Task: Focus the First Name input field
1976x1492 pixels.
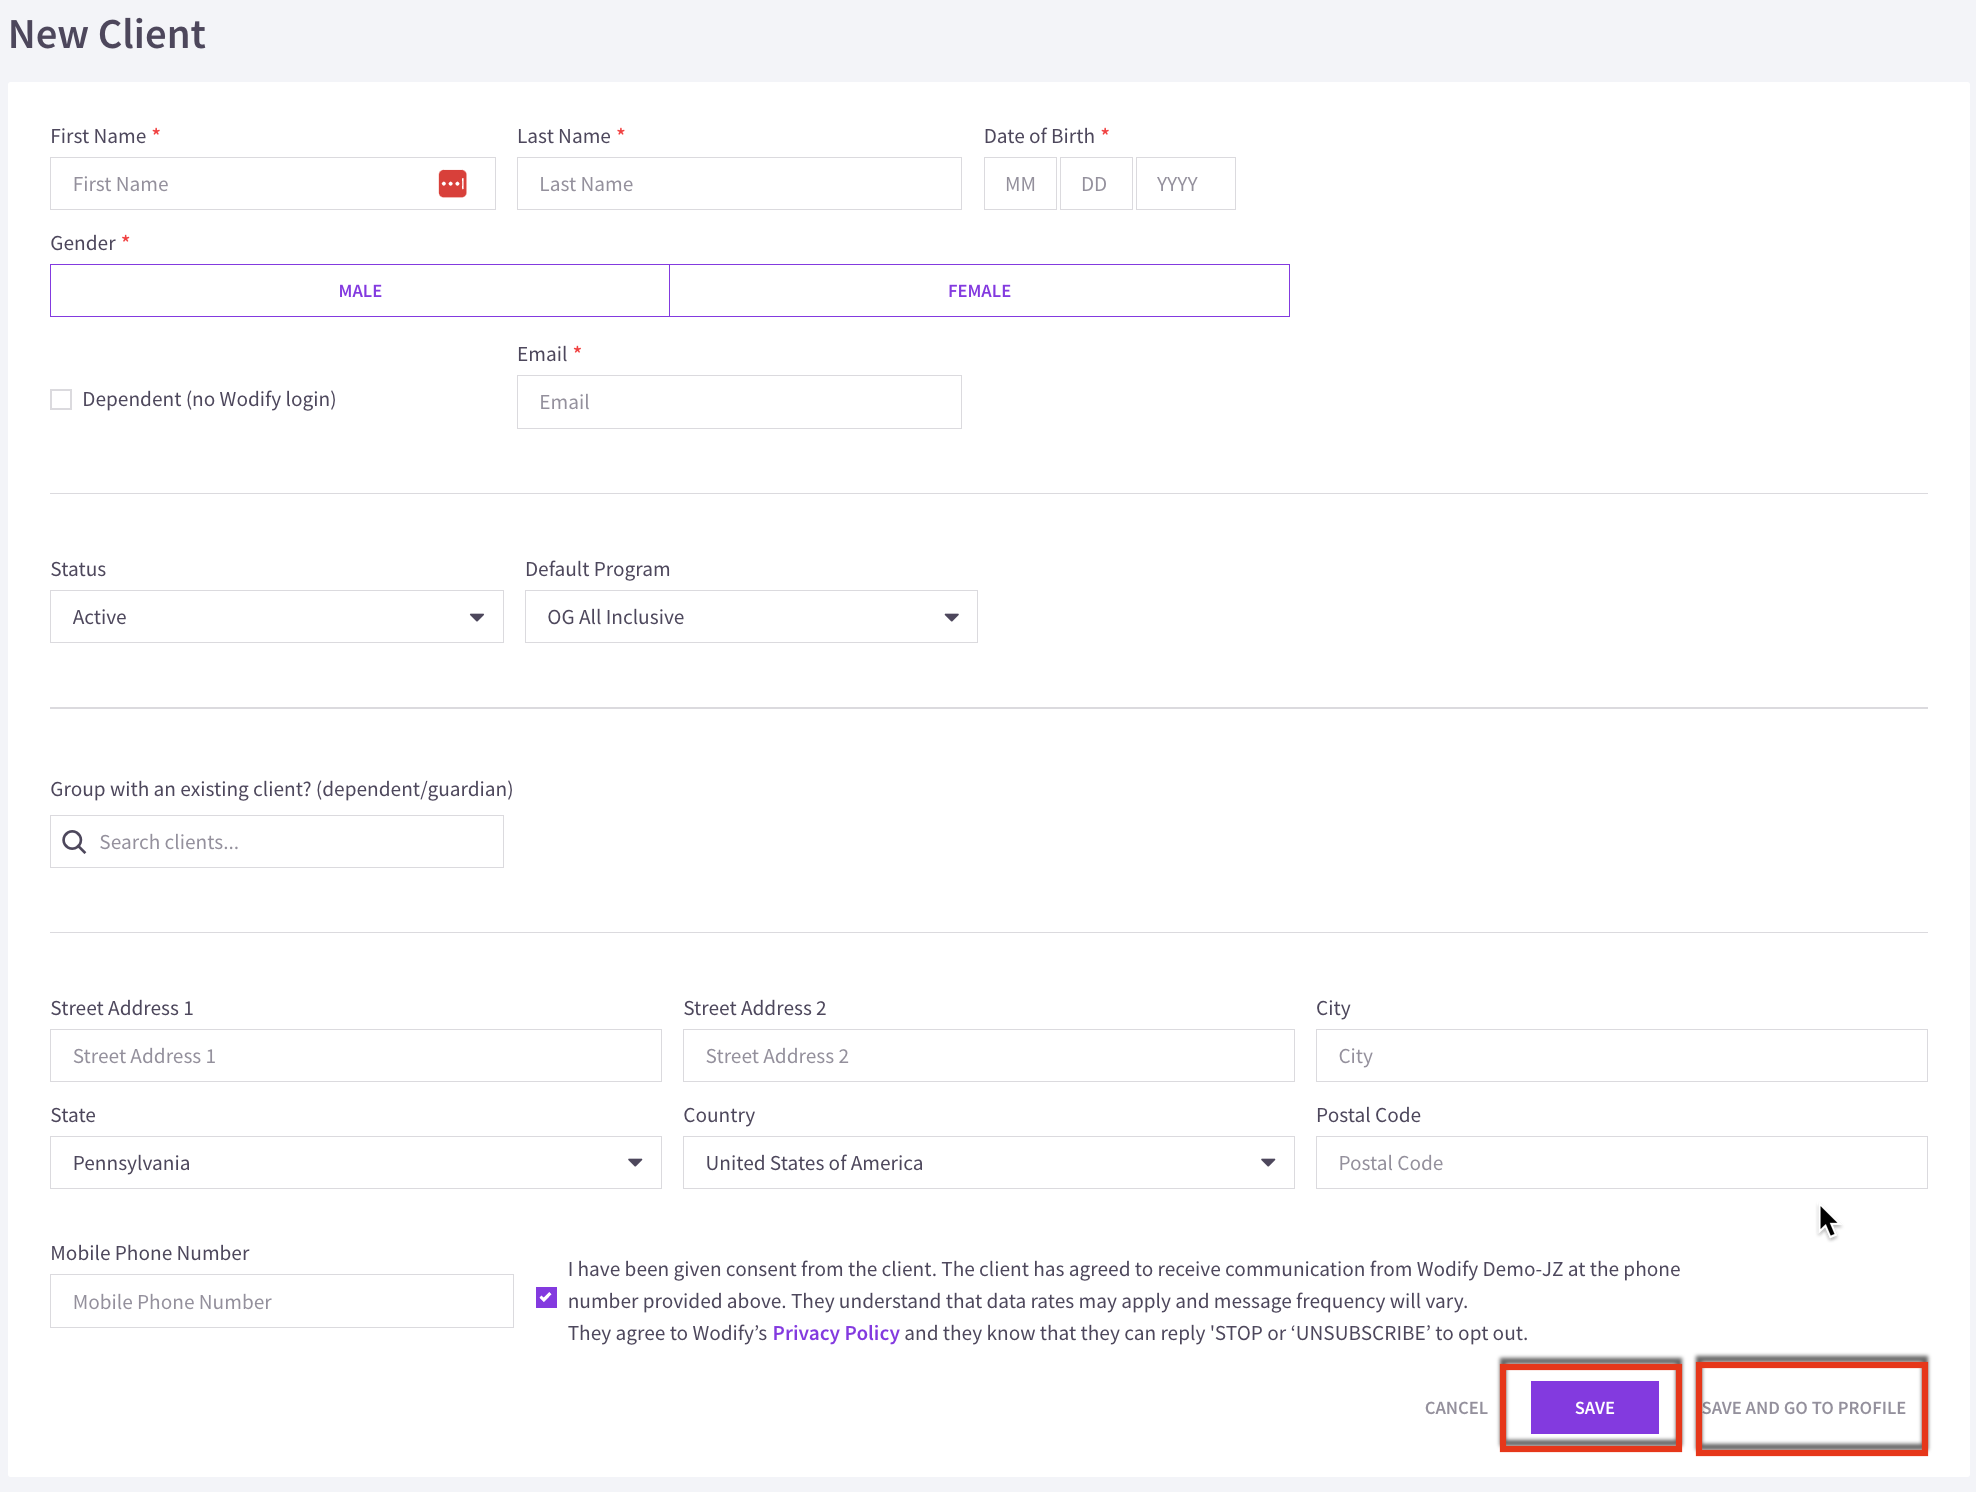Action: click(x=273, y=184)
